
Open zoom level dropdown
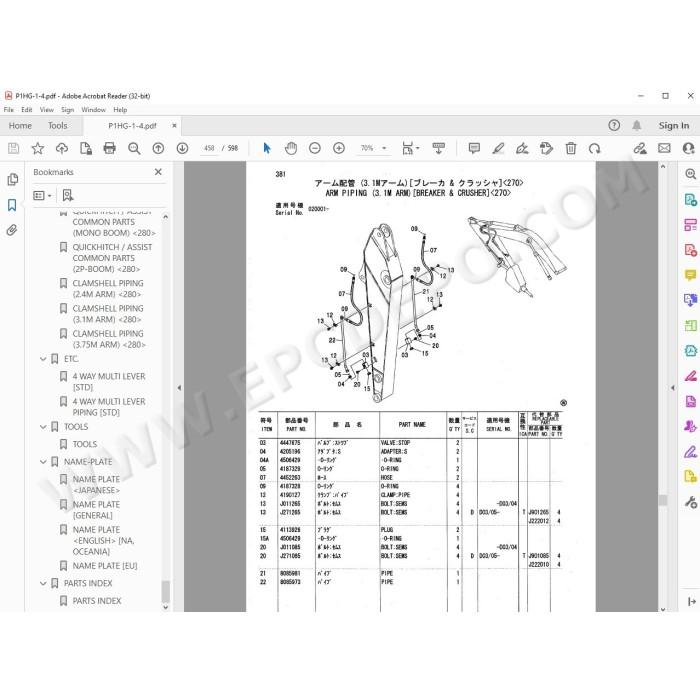pos(384,148)
